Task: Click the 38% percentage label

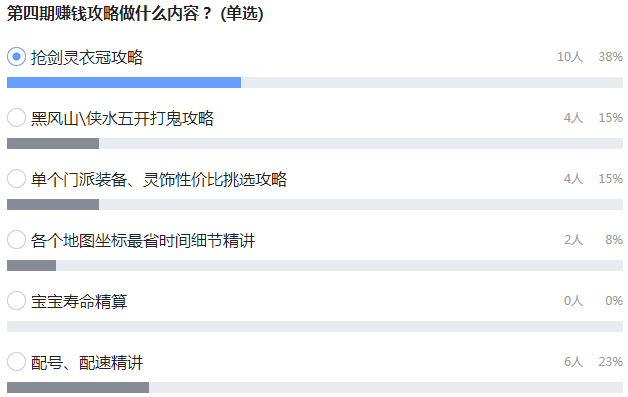Action: (x=610, y=57)
